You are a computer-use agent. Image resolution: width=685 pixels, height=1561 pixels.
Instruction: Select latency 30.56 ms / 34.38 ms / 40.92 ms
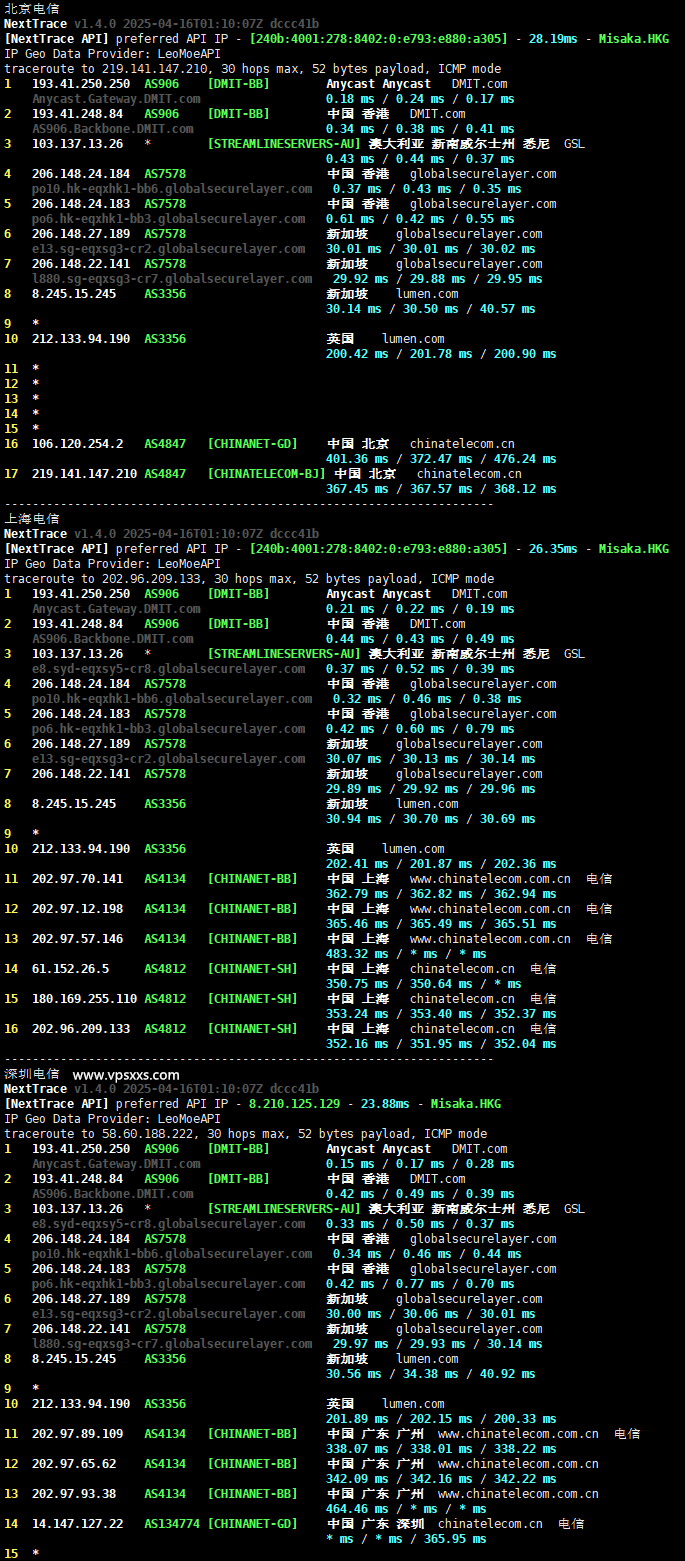pos(431,1374)
